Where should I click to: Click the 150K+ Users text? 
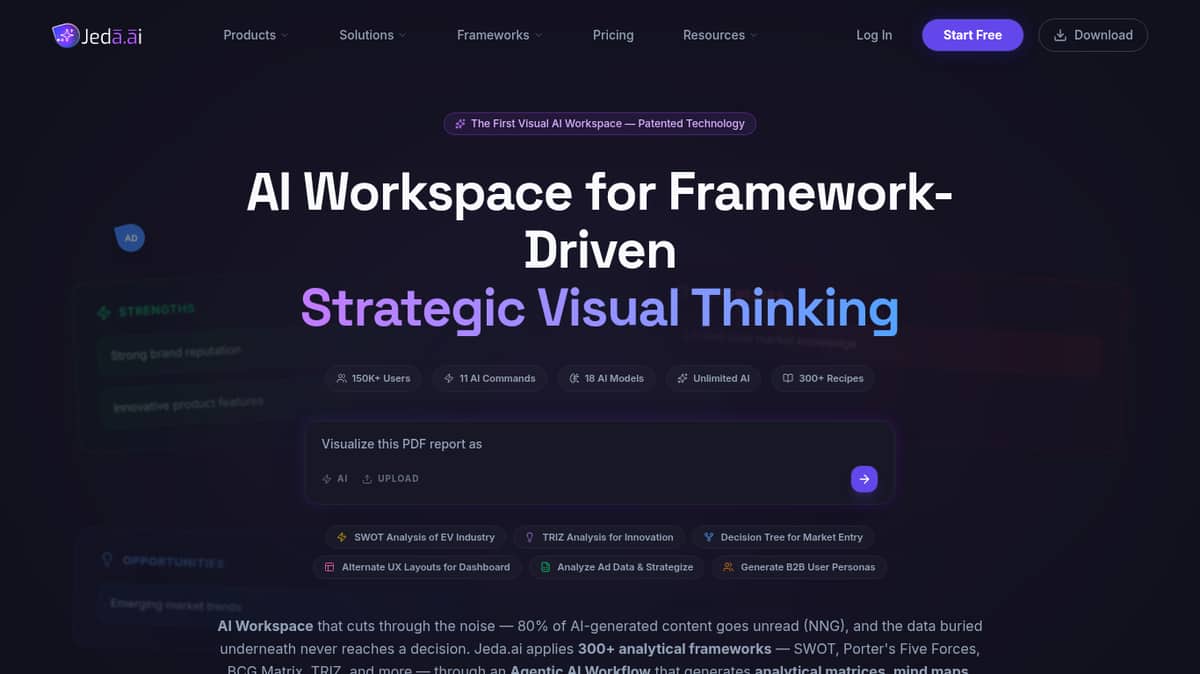click(x=381, y=379)
